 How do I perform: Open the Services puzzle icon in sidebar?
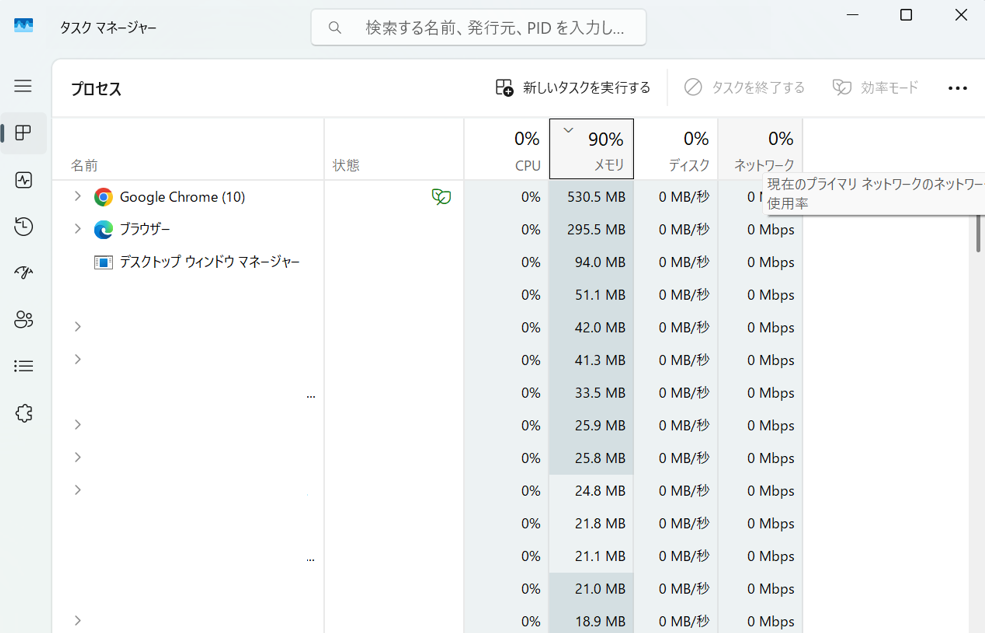[23, 413]
